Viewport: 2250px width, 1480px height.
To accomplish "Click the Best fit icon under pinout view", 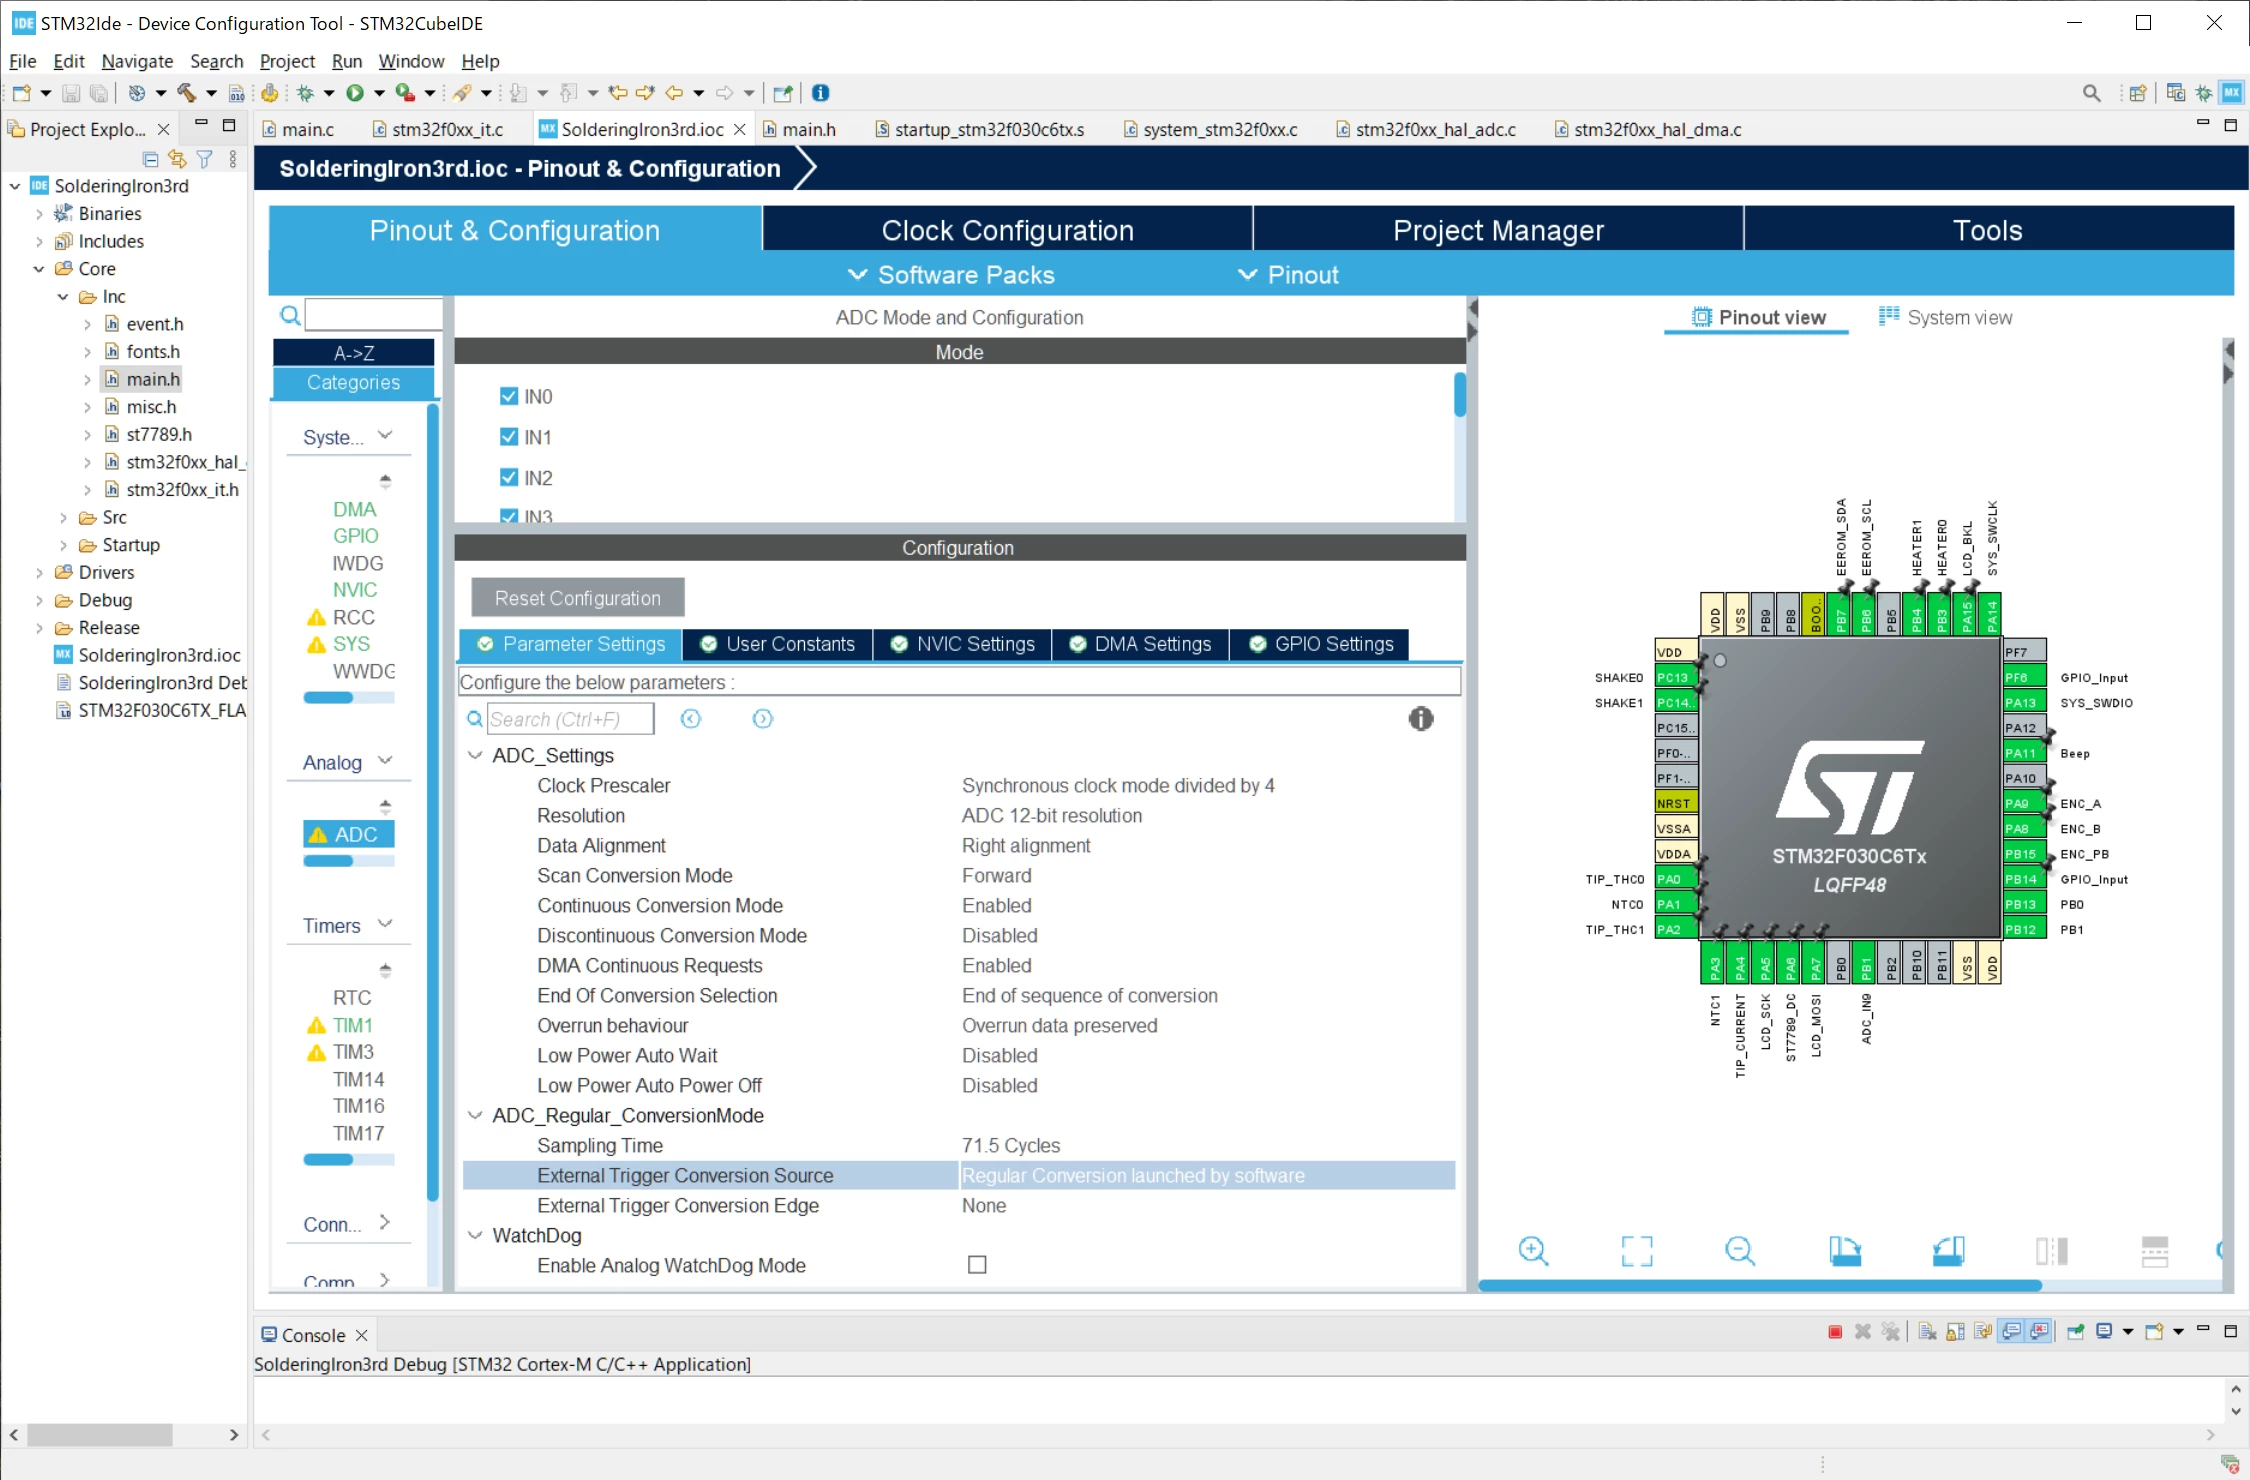I will [x=1637, y=1250].
